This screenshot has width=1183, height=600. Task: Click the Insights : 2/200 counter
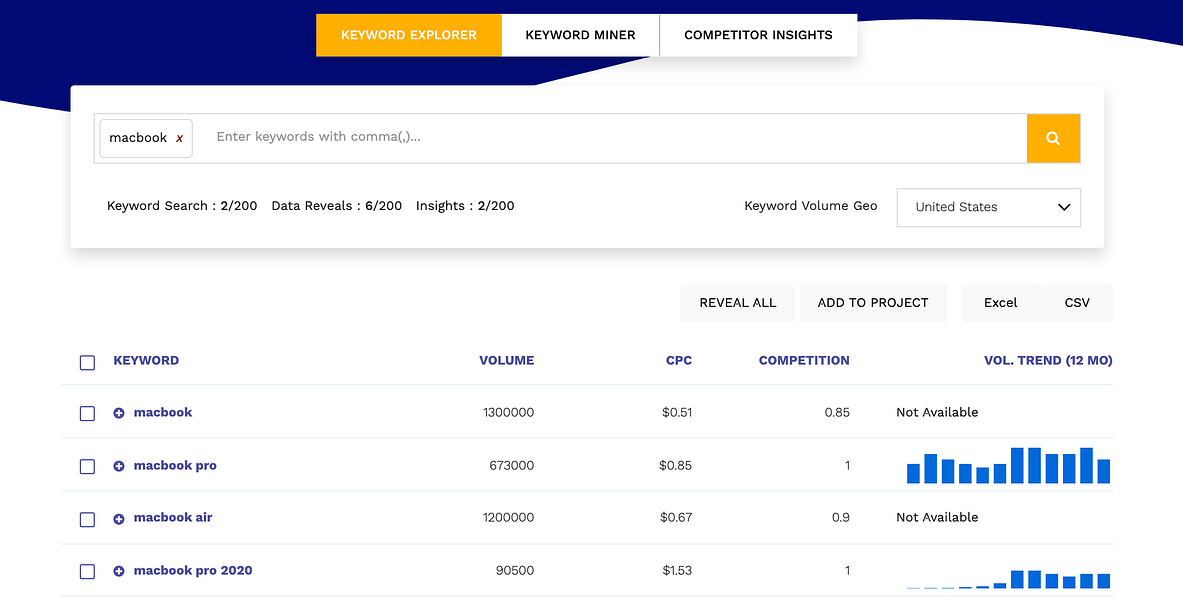pos(465,205)
